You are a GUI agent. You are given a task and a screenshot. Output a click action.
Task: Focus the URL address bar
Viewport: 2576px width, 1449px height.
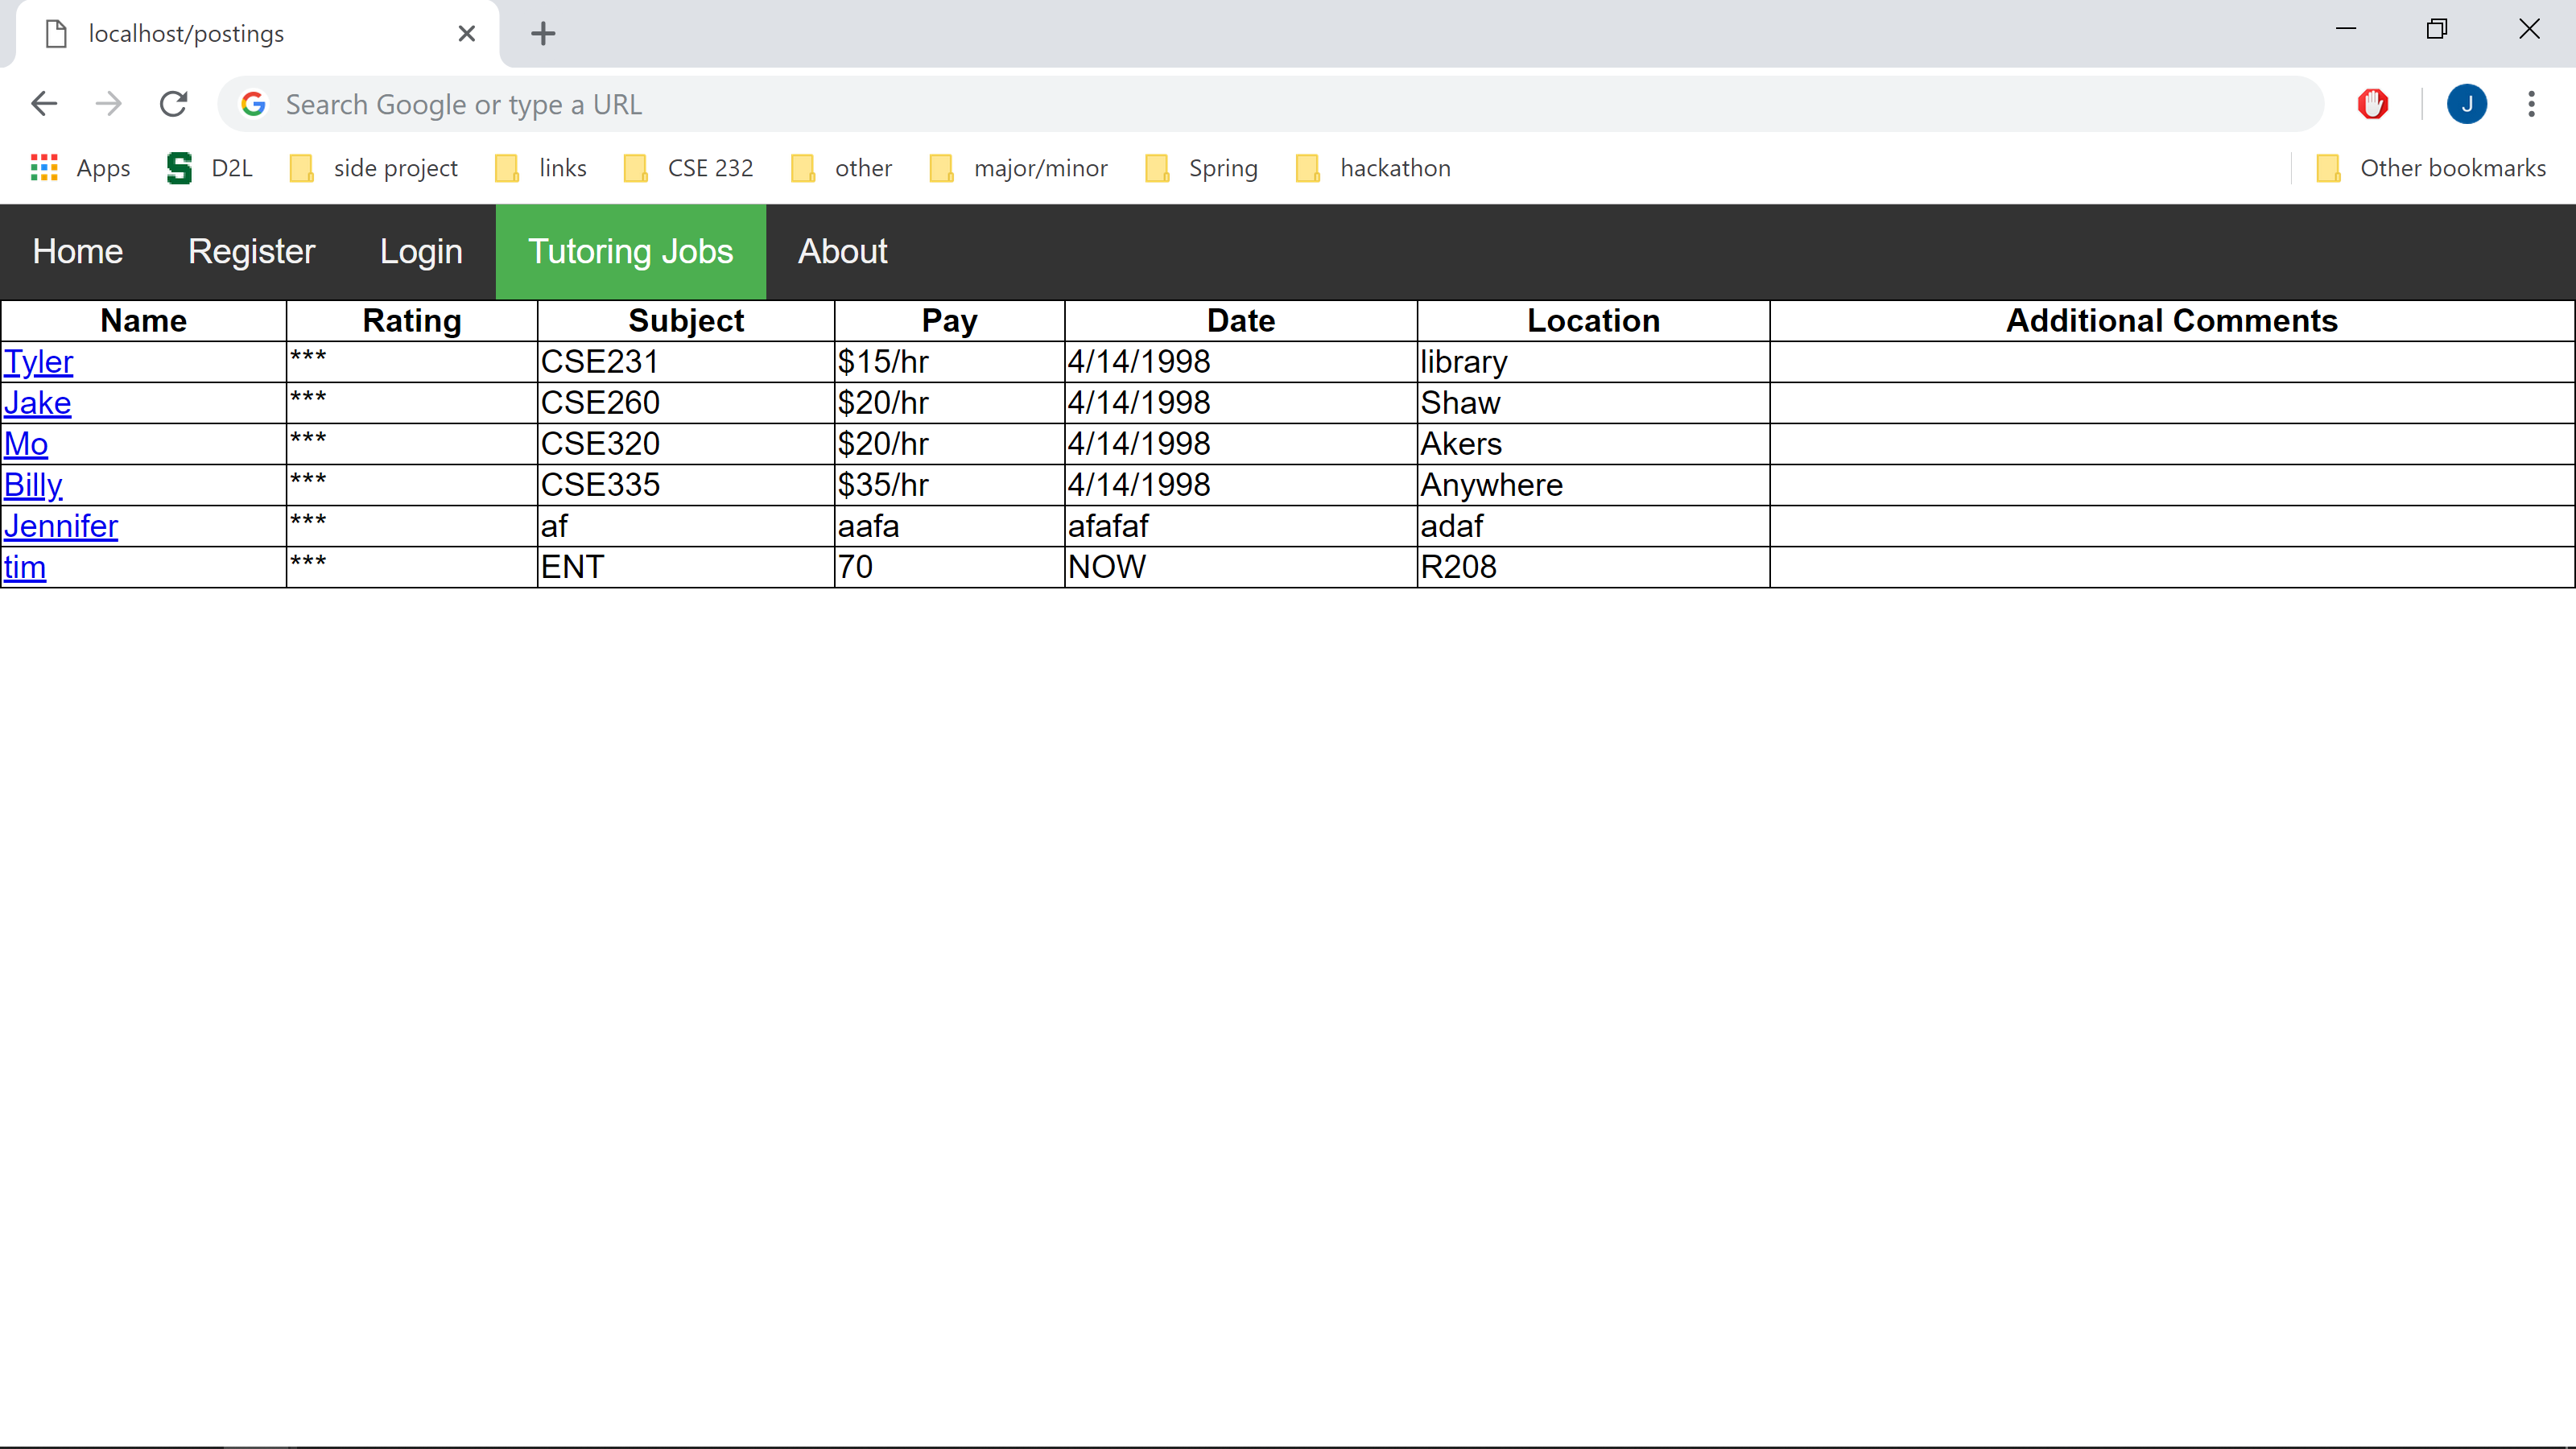(x=1270, y=104)
